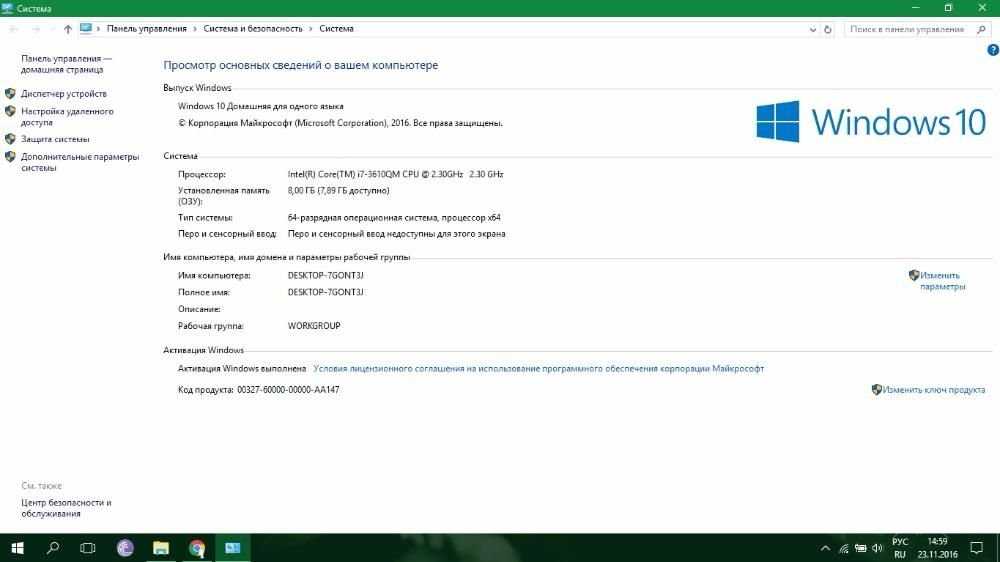This screenshot has height=562, width=1000.
Task: Open File Explorer from the taskbar
Action: (161, 548)
